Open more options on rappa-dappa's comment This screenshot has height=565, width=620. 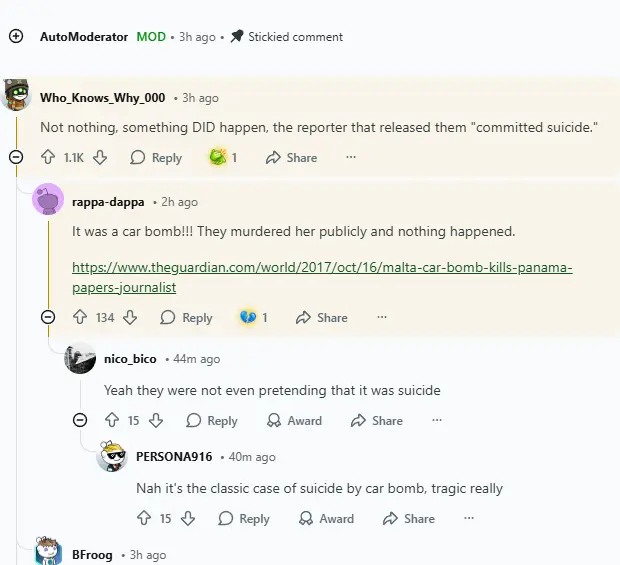pyautogui.click(x=382, y=317)
